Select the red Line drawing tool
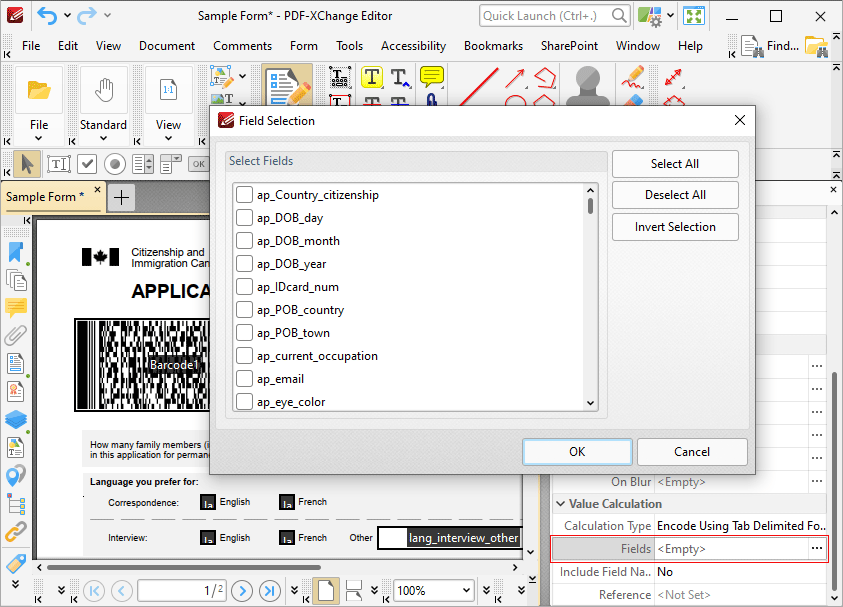 tap(478, 86)
